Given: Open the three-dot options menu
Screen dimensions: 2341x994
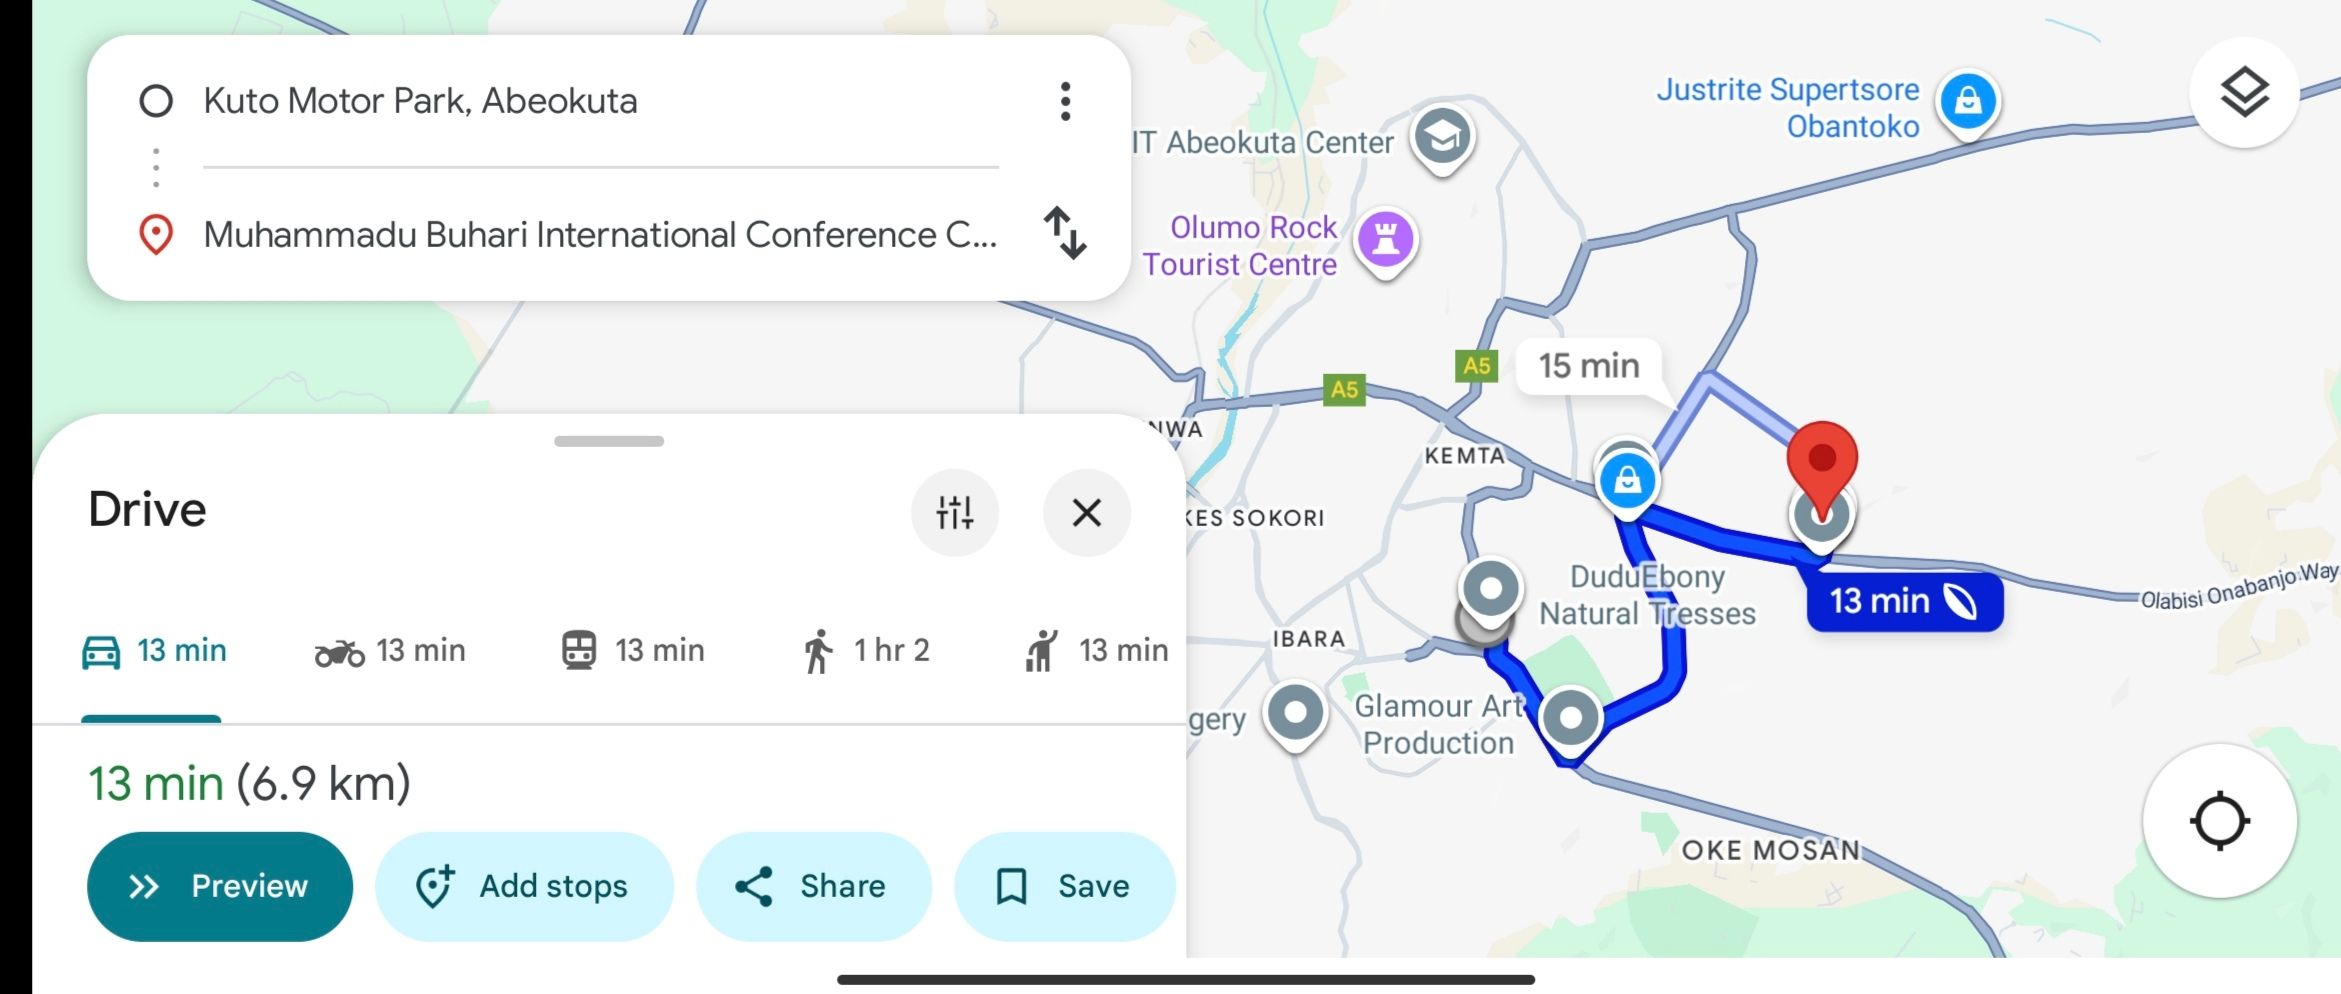Looking at the screenshot, I should pos(1065,101).
